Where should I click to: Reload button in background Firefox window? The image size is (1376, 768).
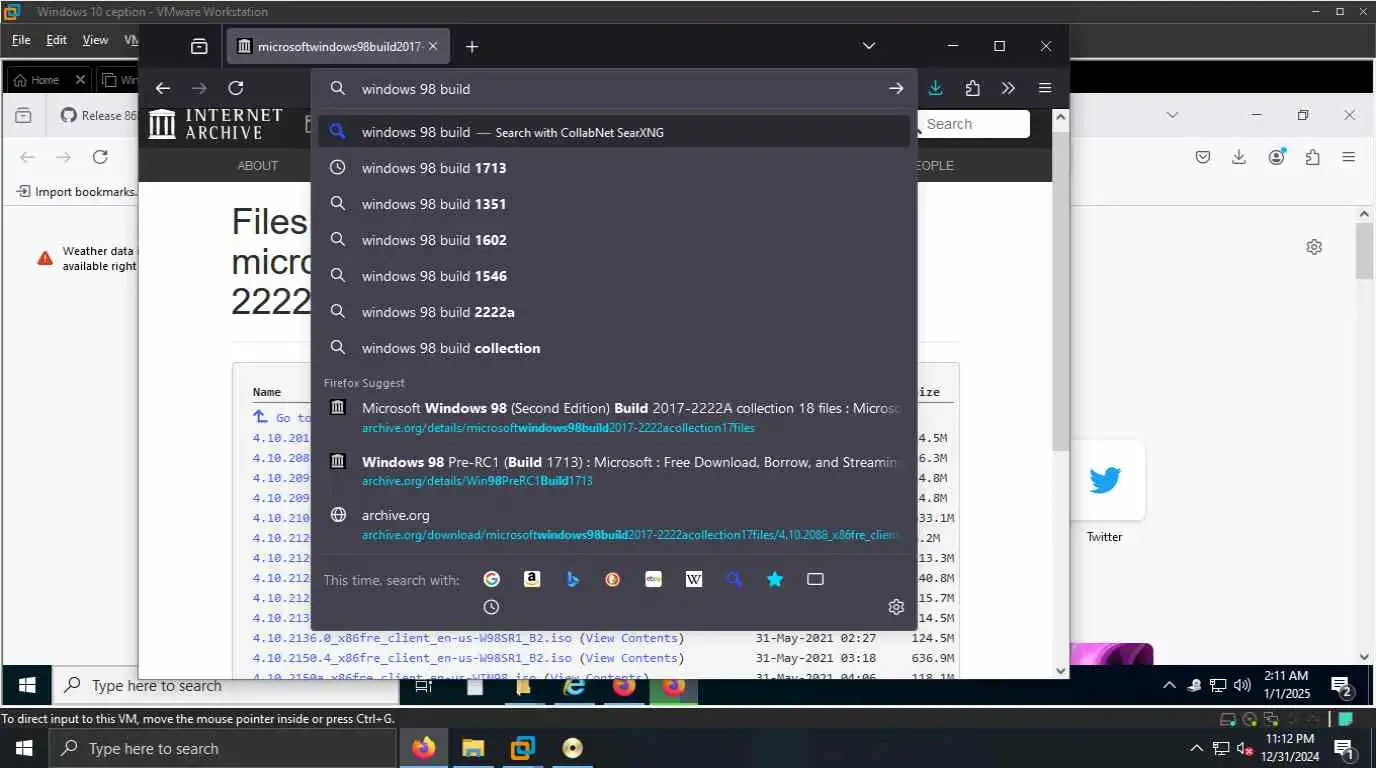[x=100, y=157]
